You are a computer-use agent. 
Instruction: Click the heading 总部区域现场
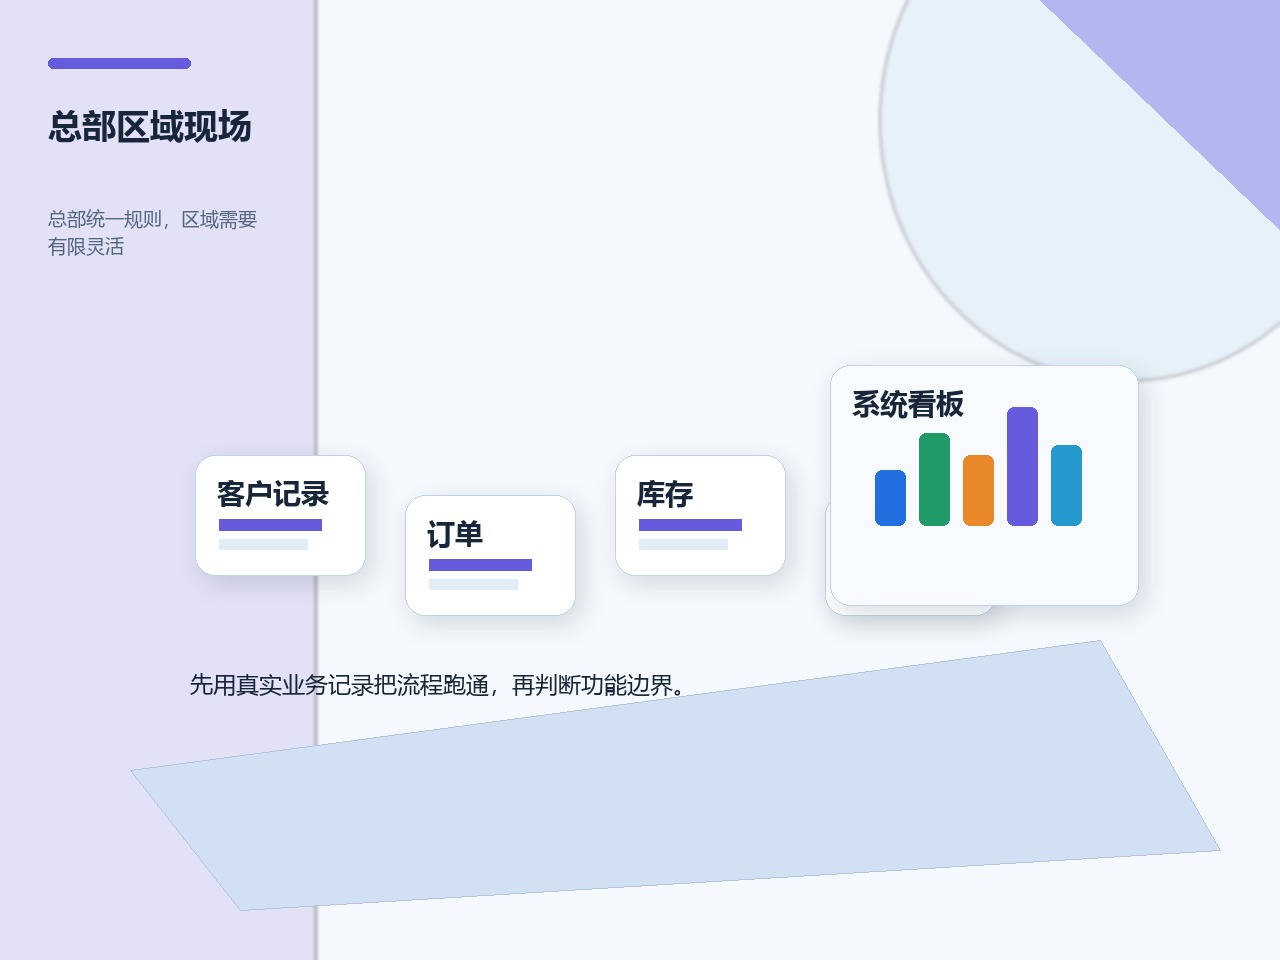(150, 127)
